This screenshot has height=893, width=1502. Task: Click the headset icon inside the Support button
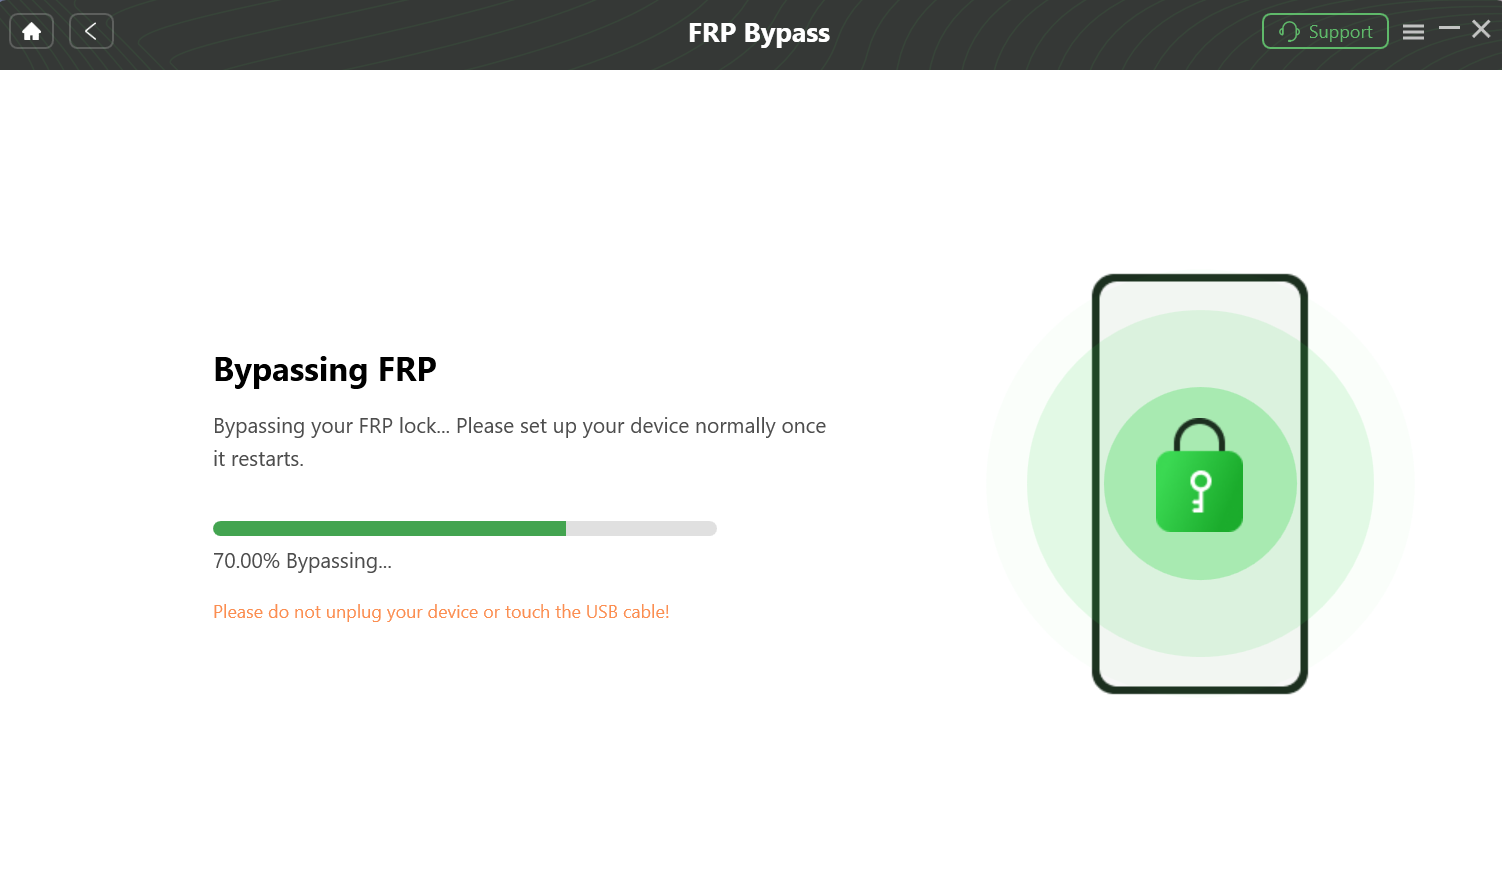pyautogui.click(x=1291, y=31)
